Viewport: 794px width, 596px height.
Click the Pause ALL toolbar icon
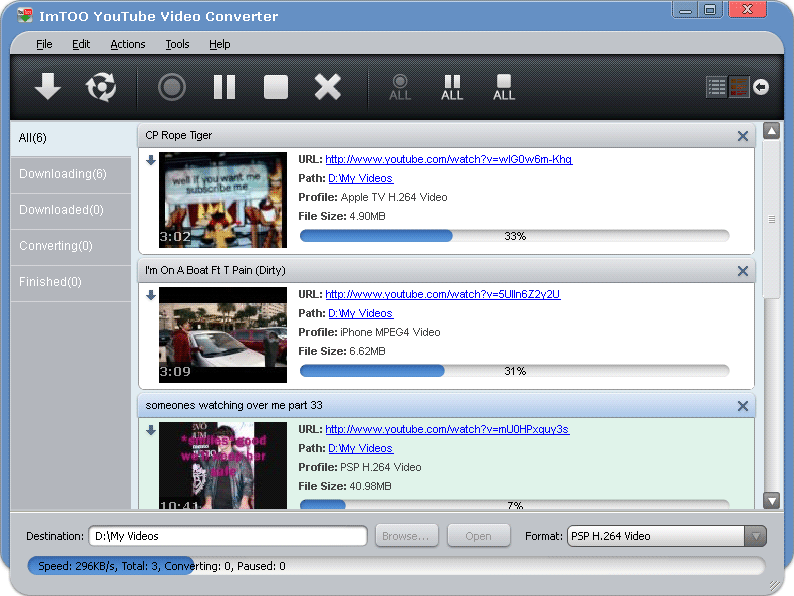(x=452, y=88)
